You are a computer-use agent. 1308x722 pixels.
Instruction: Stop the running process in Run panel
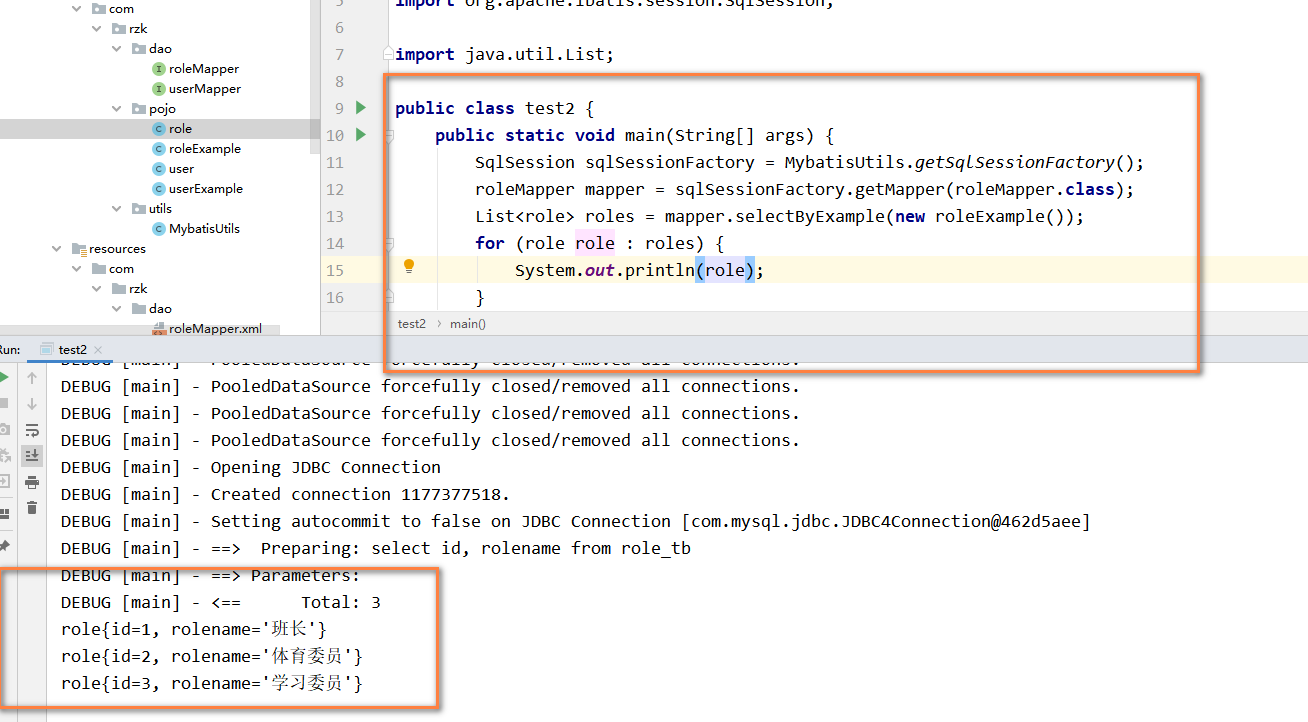3,403
